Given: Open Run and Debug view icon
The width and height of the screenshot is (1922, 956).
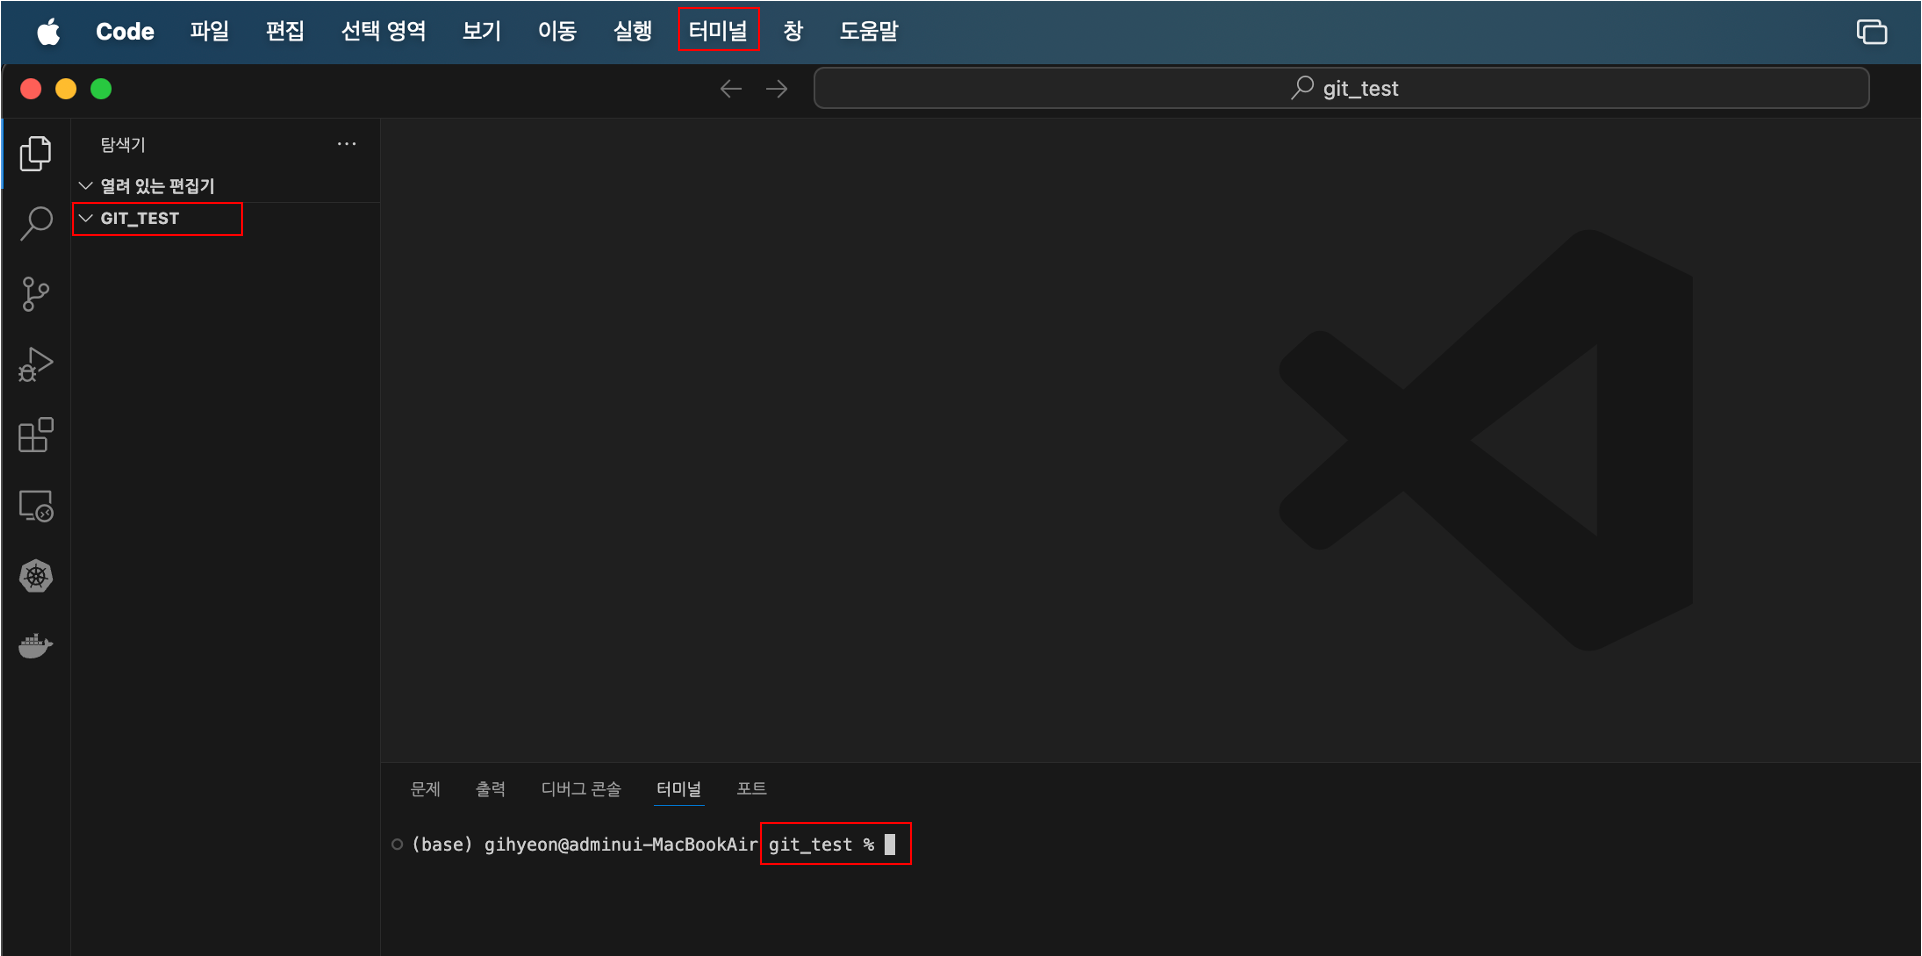Looking at the screenshot, I should pyautogui.click(x=36, y=365).
